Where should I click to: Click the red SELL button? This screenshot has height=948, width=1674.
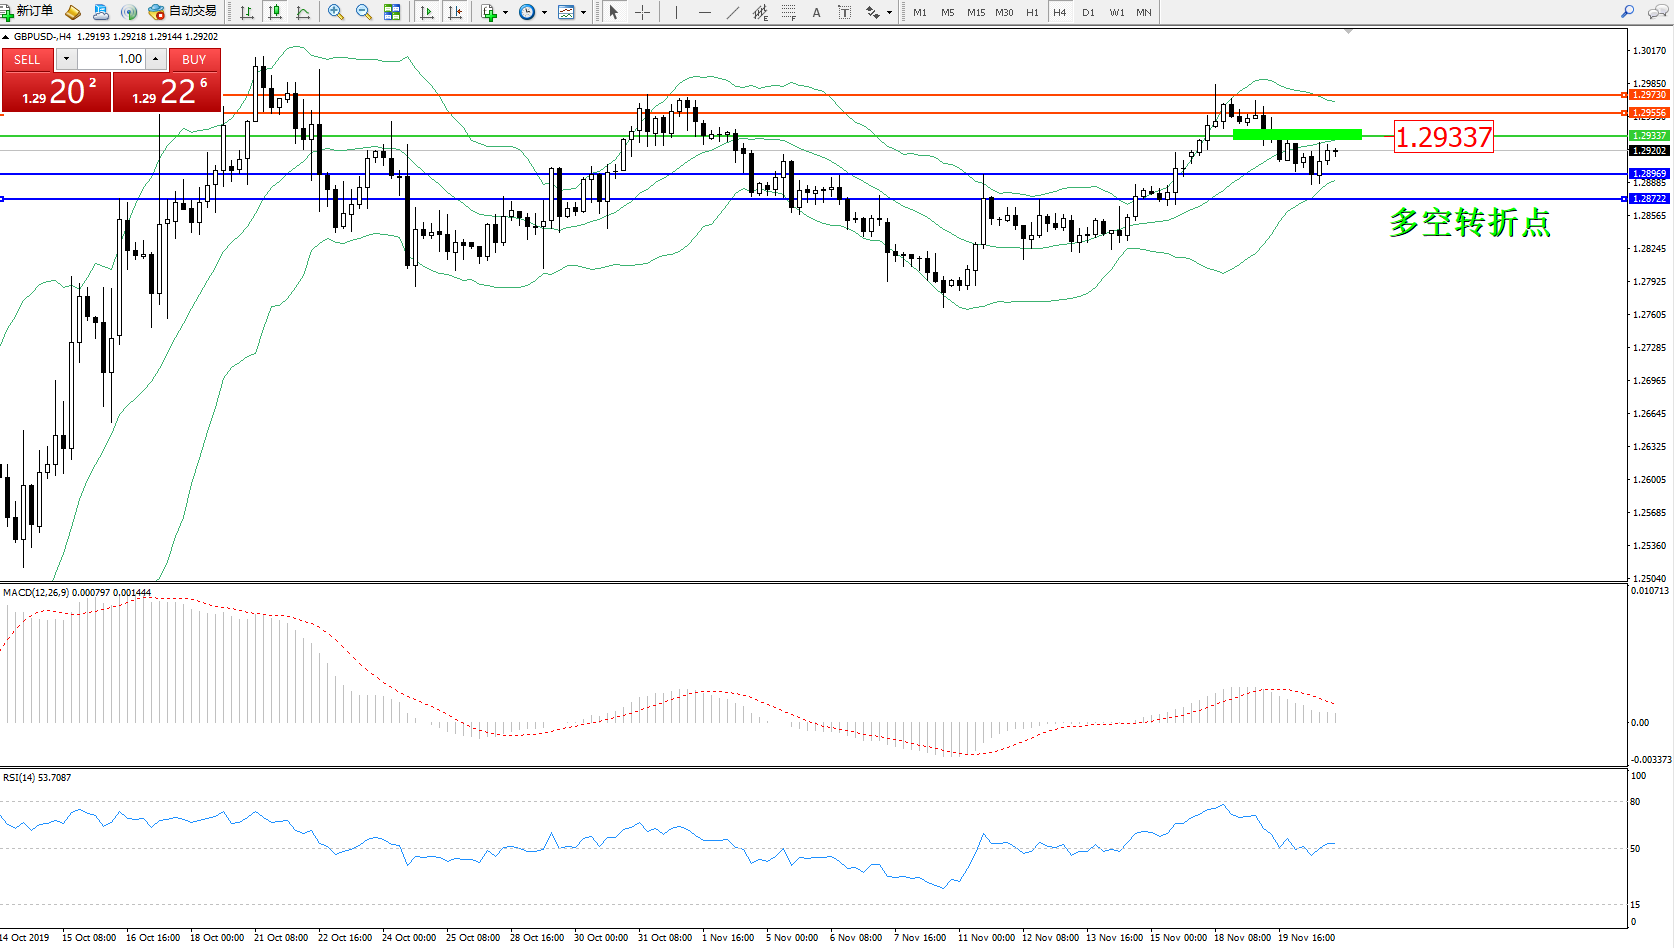tap(27, 59)
